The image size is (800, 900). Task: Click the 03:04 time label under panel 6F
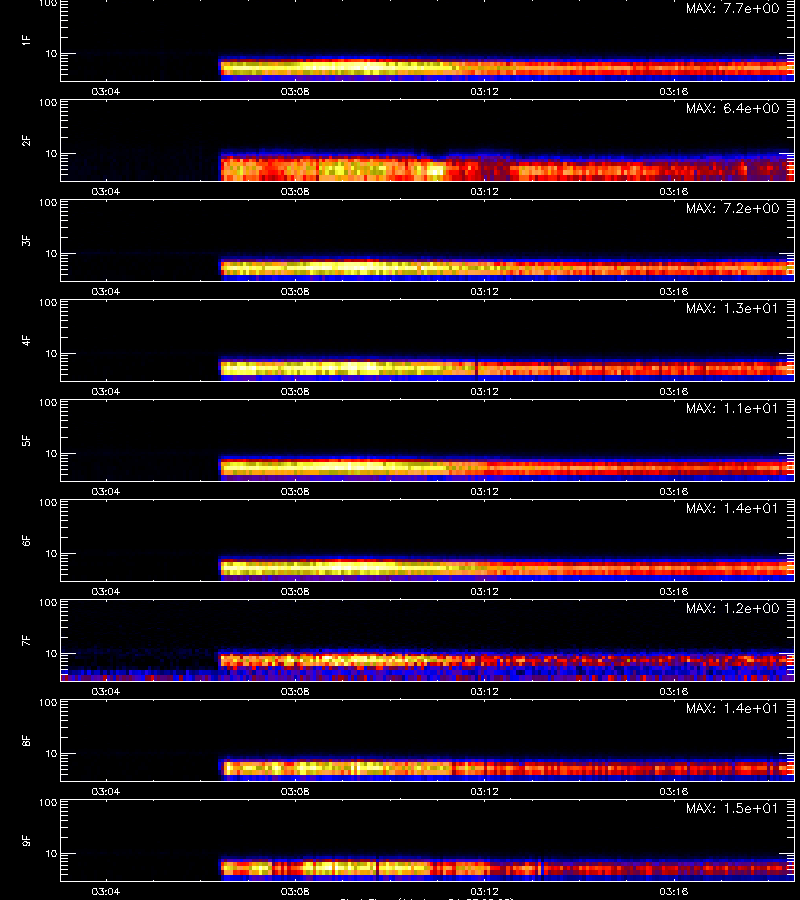click(106, 591)
